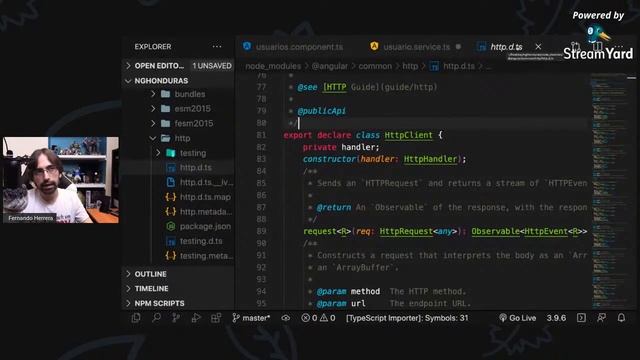Screen dimensions: 640x360
Task: Expand the bundles folder
Action: [x=153, y=94]
